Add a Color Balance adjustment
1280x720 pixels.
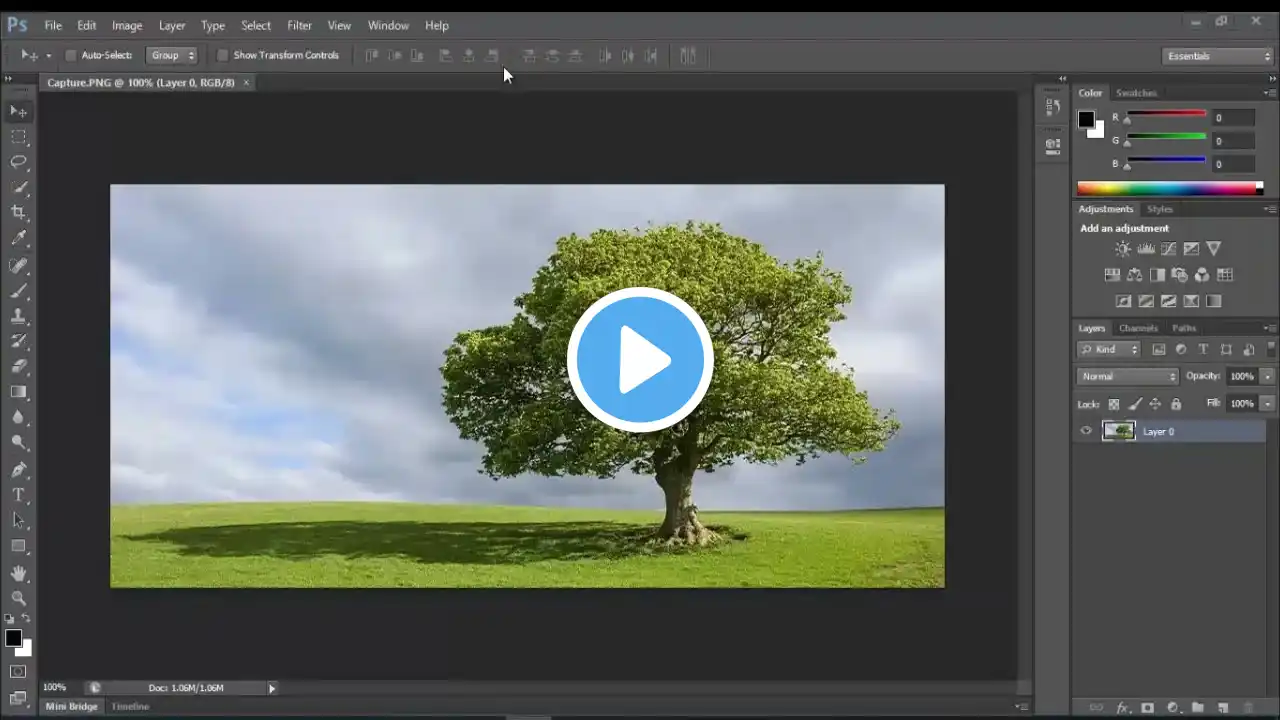1134,275
